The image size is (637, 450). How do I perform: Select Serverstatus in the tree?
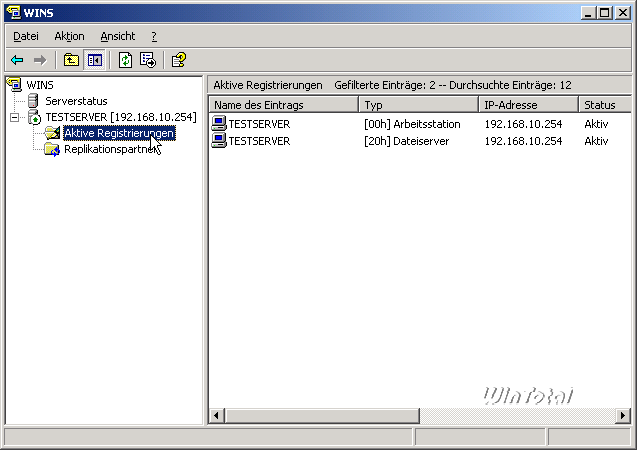76,101
